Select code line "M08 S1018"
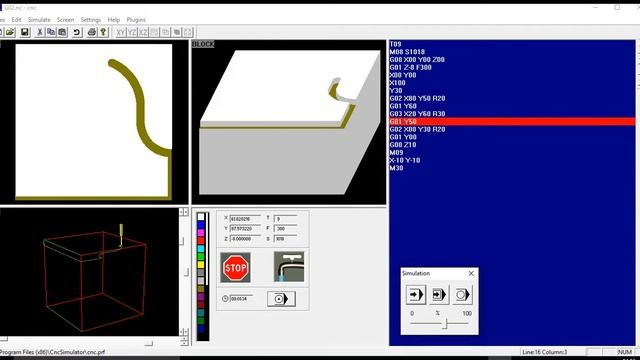The image size is (640, 360). tap(407, 52)
